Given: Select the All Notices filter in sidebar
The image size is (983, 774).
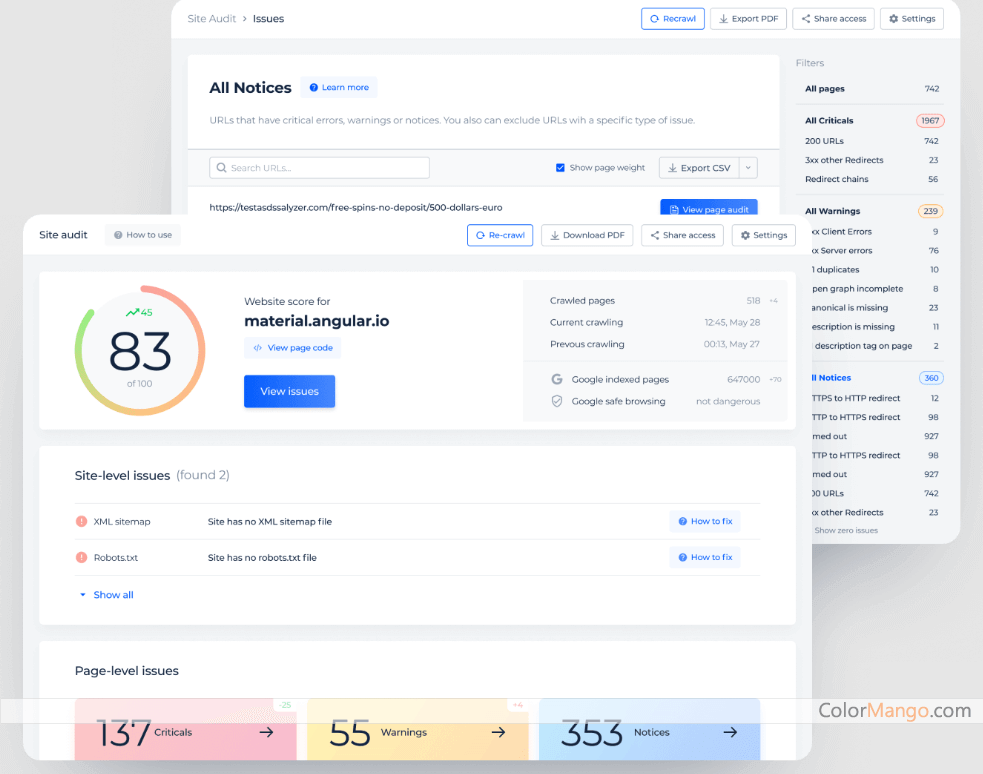Looking at the screenshot, I should [x=831, y=378].
